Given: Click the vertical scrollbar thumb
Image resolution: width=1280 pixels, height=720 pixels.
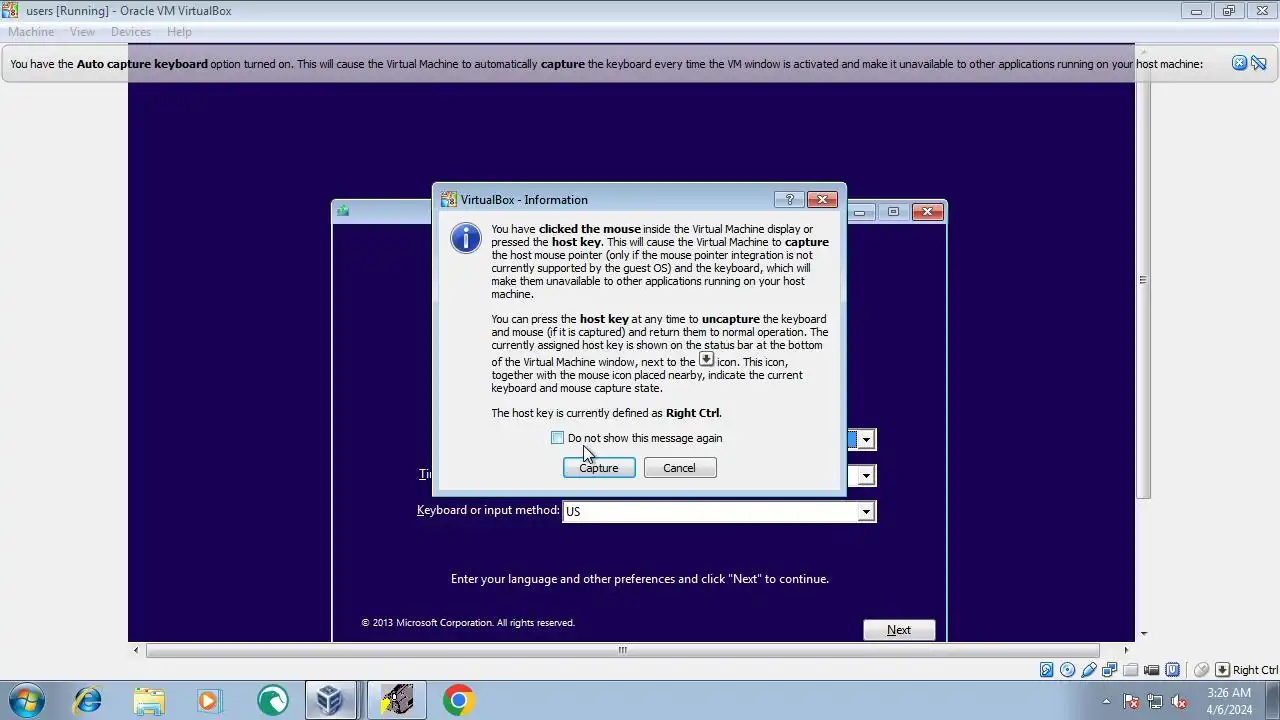Looking at the screenshot, I should point(1143,280).
